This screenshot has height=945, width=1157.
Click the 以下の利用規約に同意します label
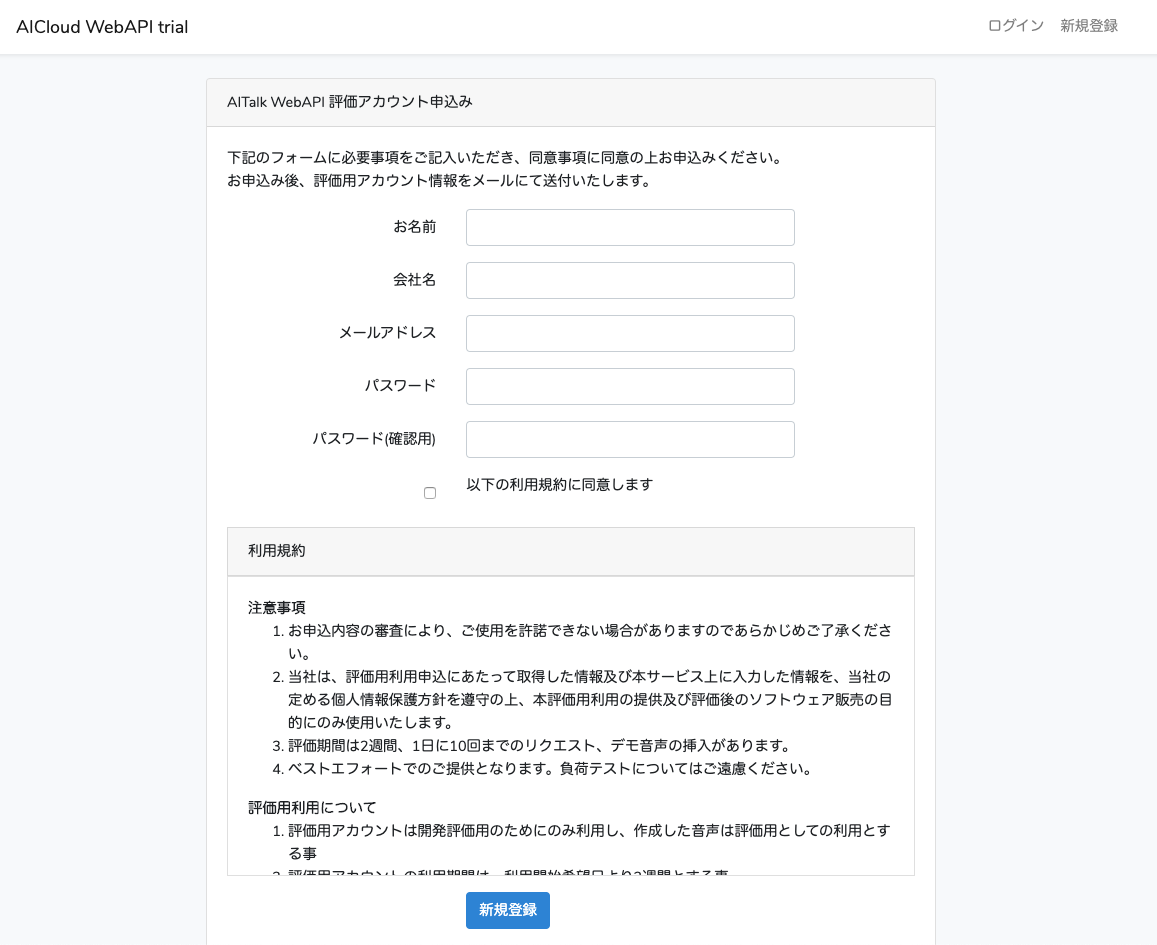(x=559, y=485)
